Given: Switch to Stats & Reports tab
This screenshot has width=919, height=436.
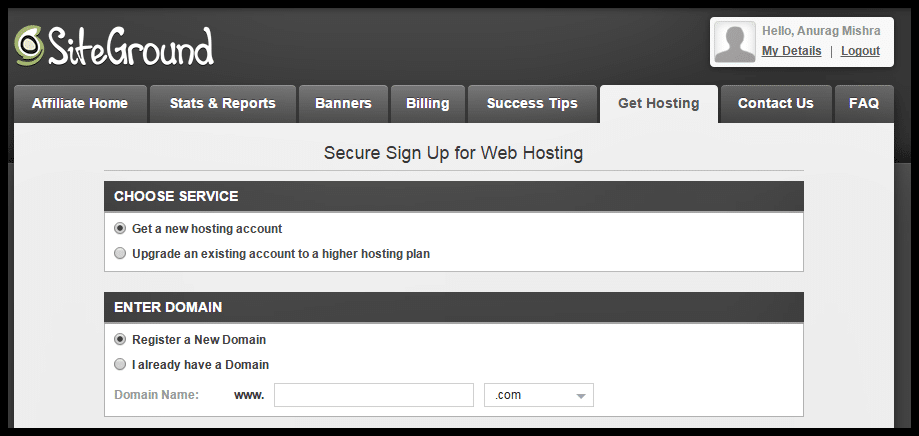Looking at the screenshot, I should coord(223,104).
